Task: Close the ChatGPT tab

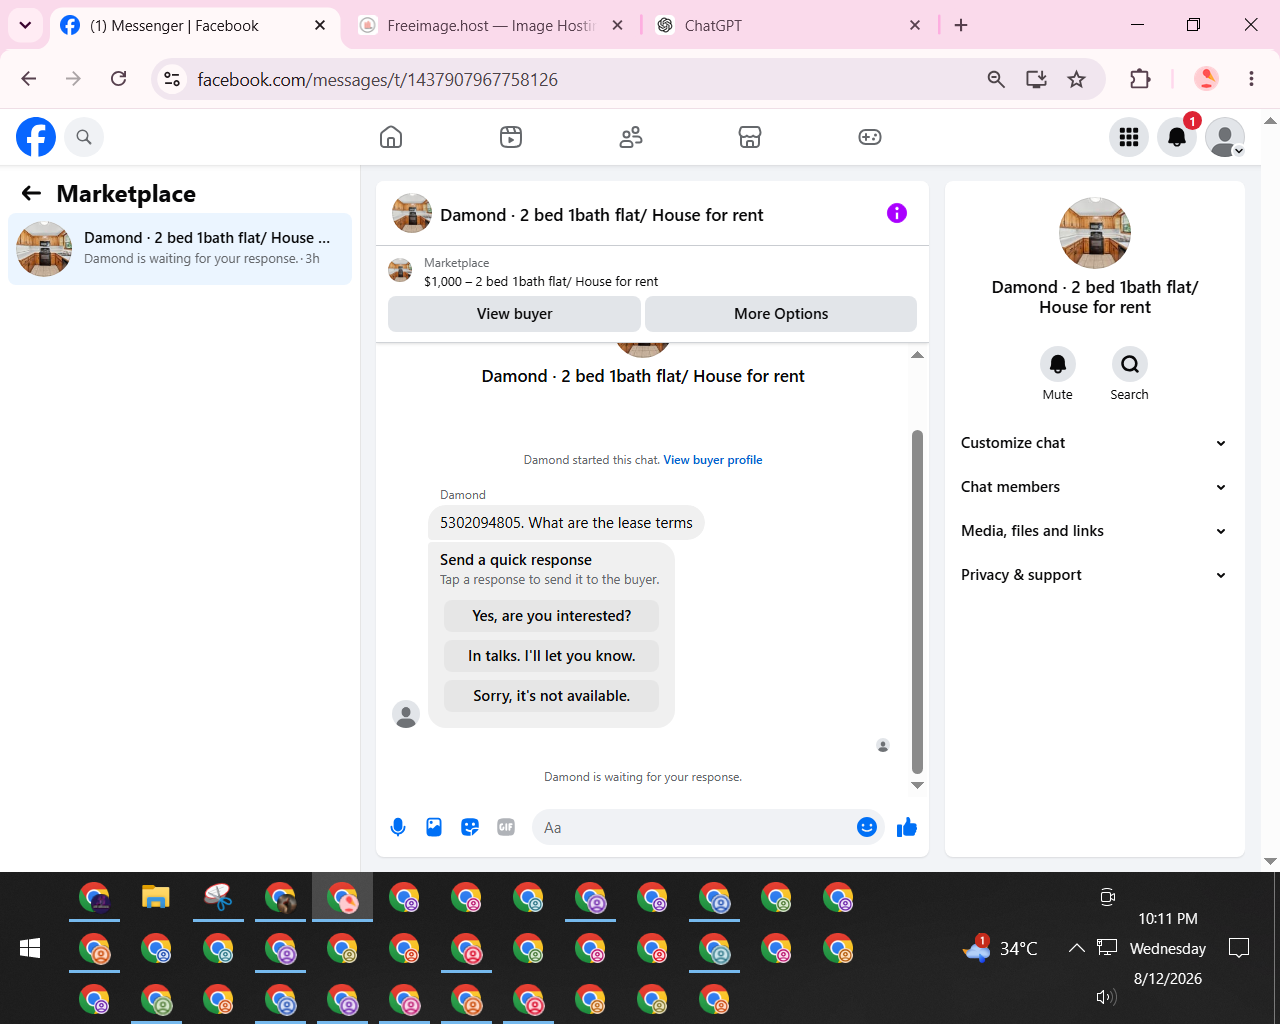Action: pyautogui.click(x=915, y=26)
